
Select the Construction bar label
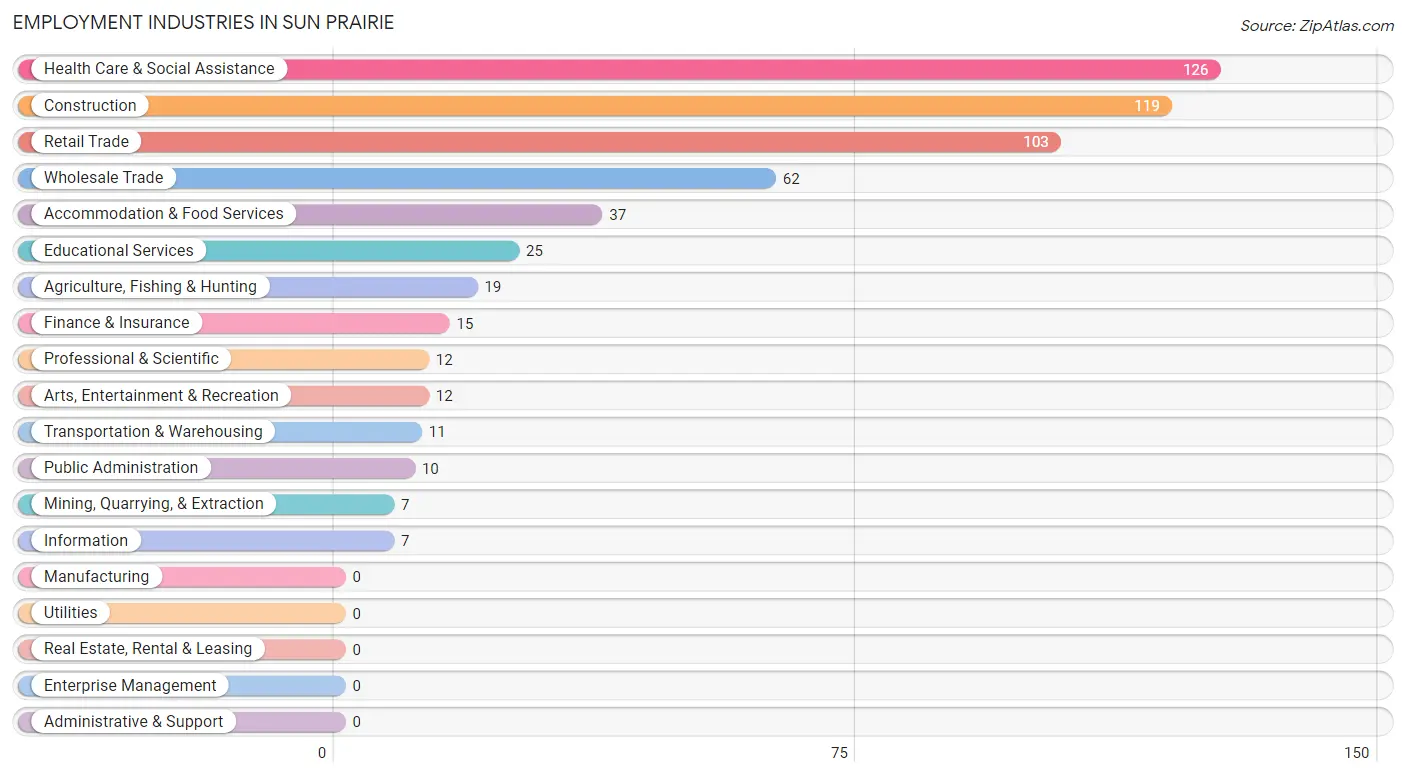(90, 105)
